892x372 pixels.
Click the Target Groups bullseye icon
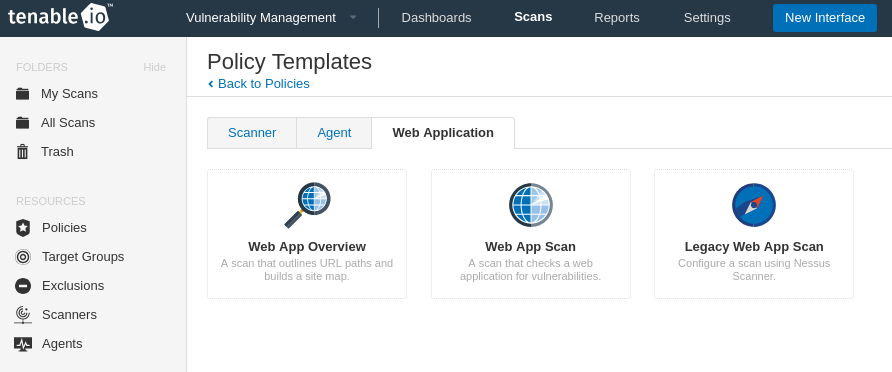pos(23,257)
